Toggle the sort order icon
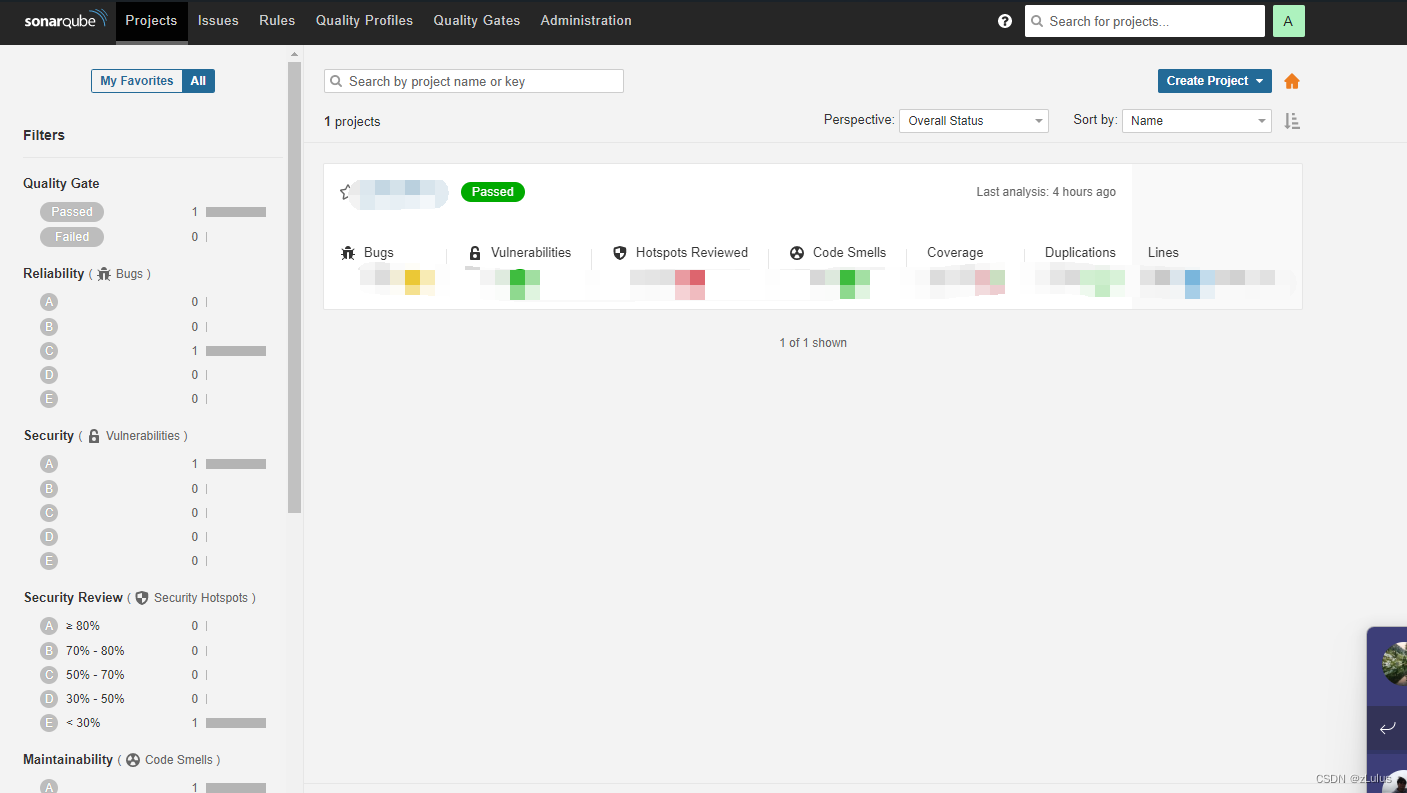Screen dimensions: 1407x793 tap(1292, 121)
